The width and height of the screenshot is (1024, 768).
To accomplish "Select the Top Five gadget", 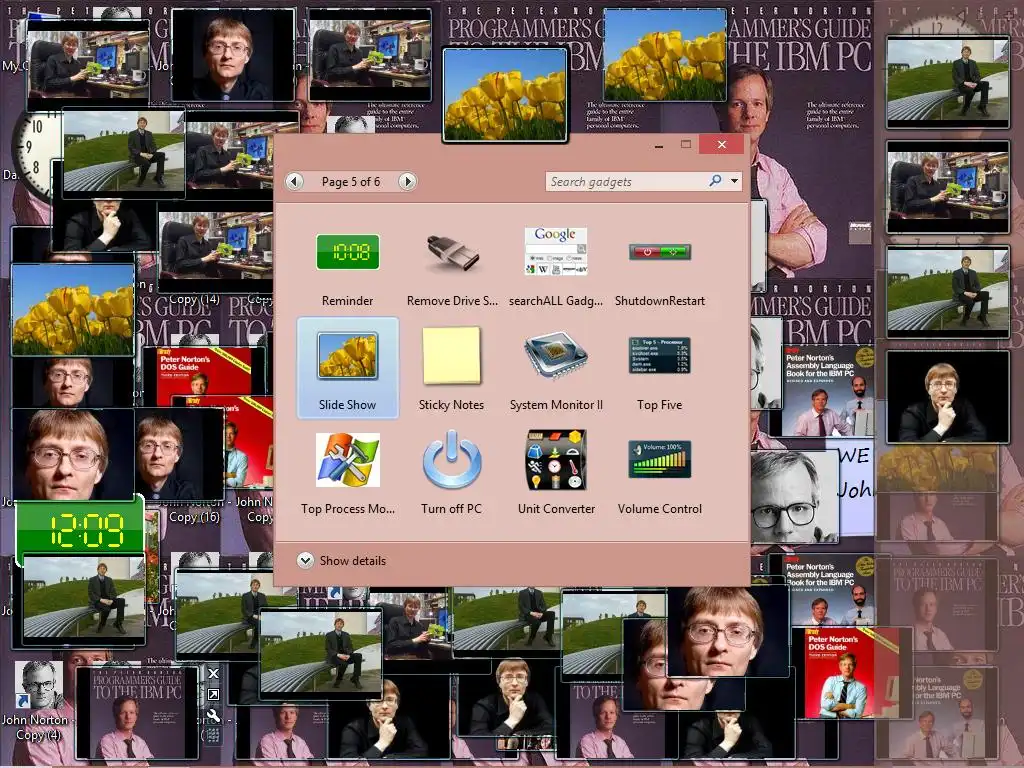I will [660, 368].
